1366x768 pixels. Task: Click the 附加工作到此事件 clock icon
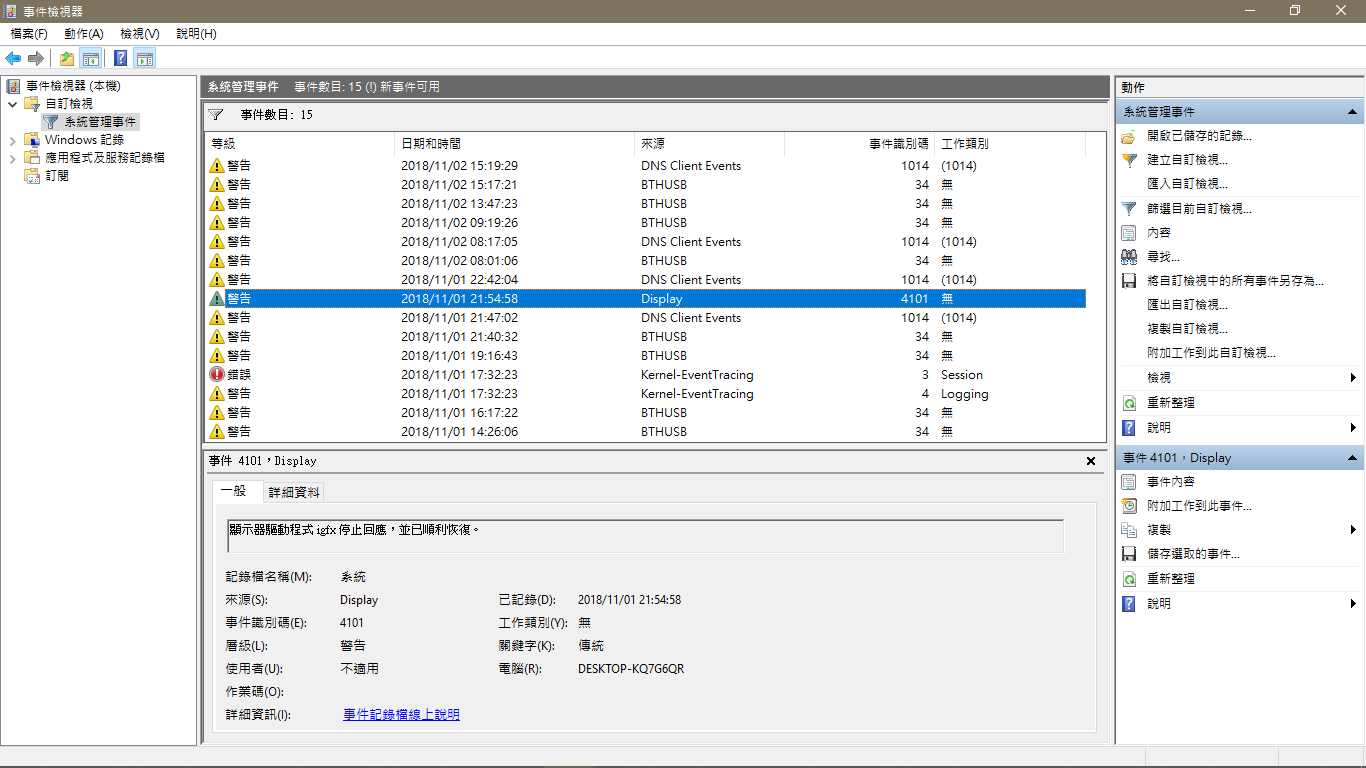click(x=1129, y=506)
